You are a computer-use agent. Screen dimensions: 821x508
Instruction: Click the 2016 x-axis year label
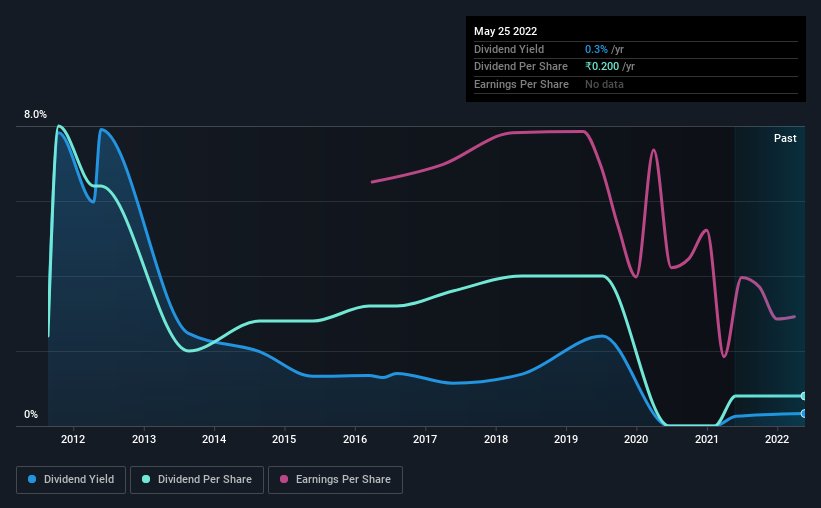pos(355,439)
